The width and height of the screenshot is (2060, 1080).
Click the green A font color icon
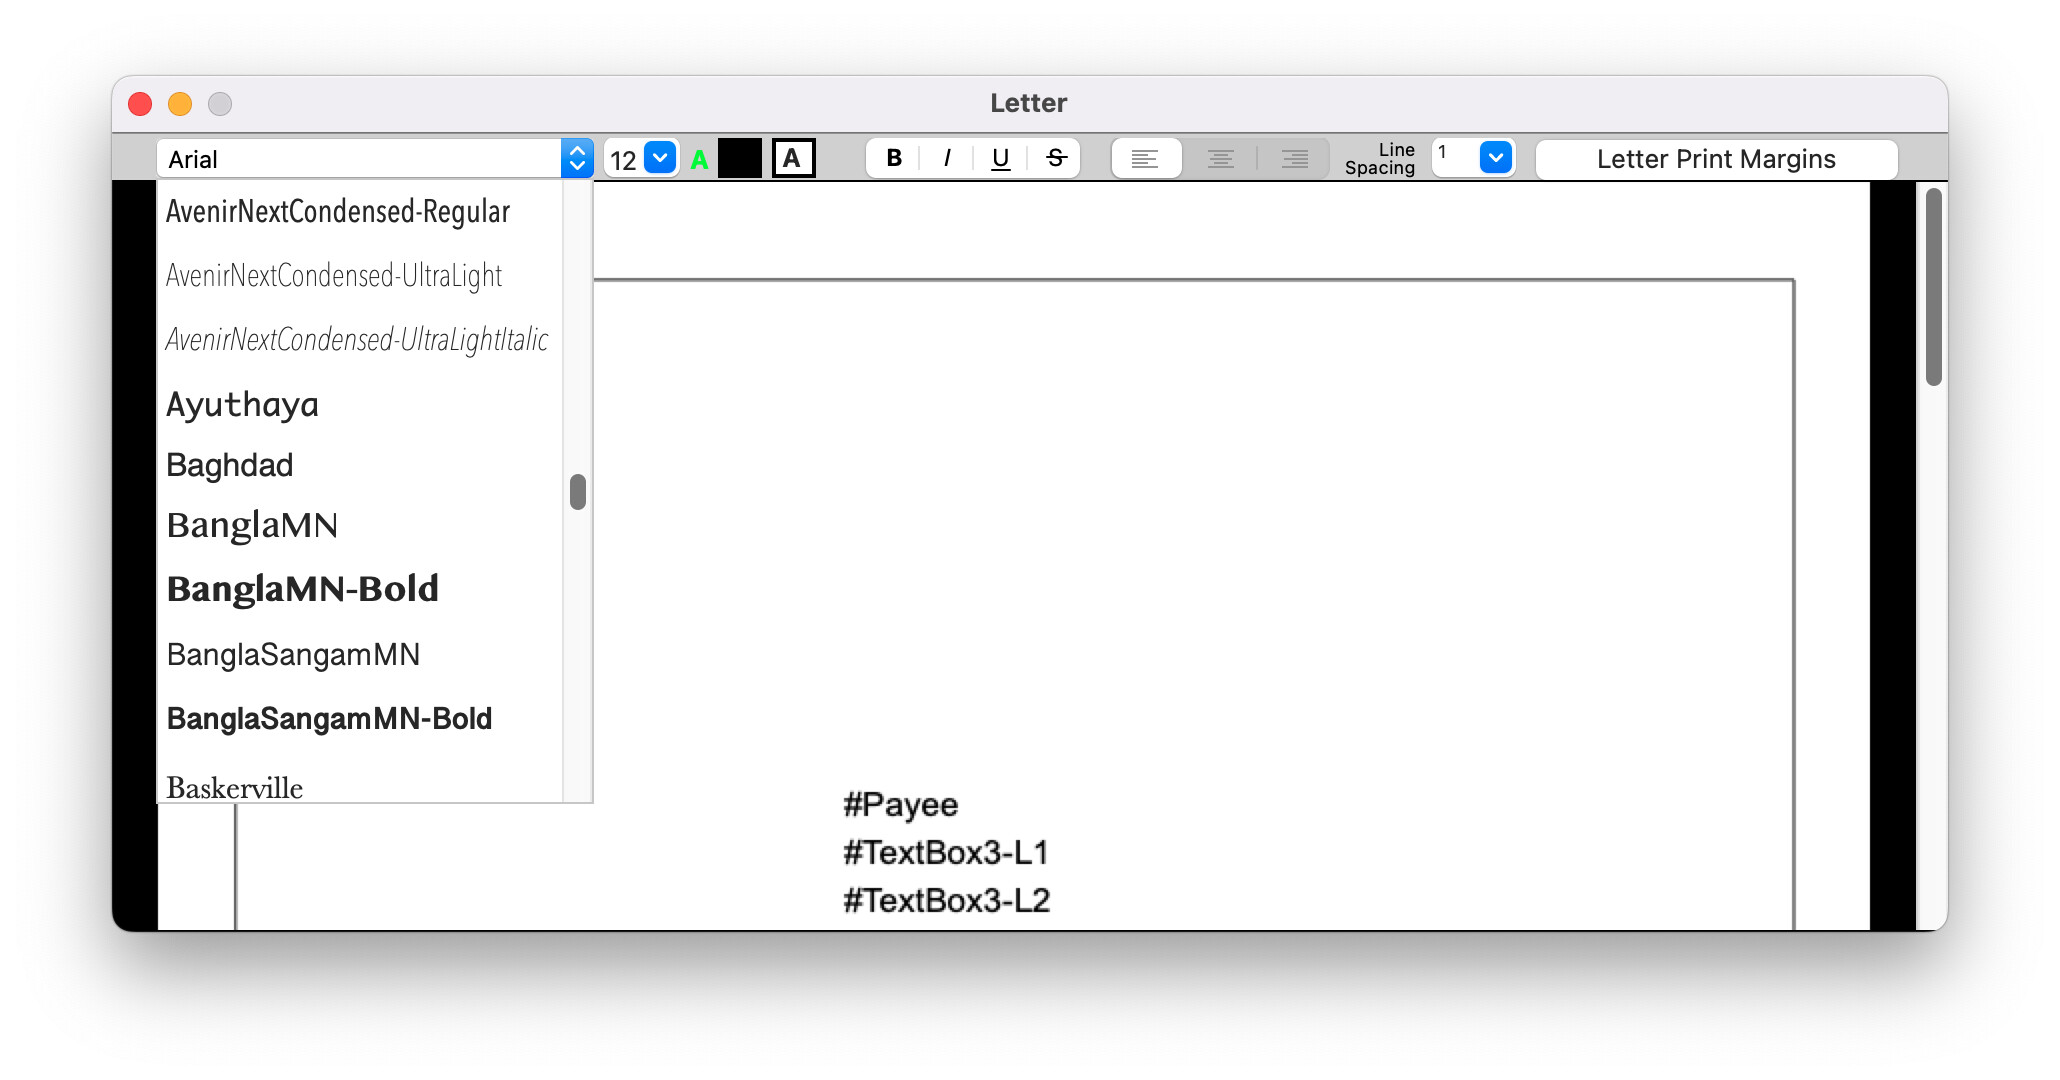(700, 158)
